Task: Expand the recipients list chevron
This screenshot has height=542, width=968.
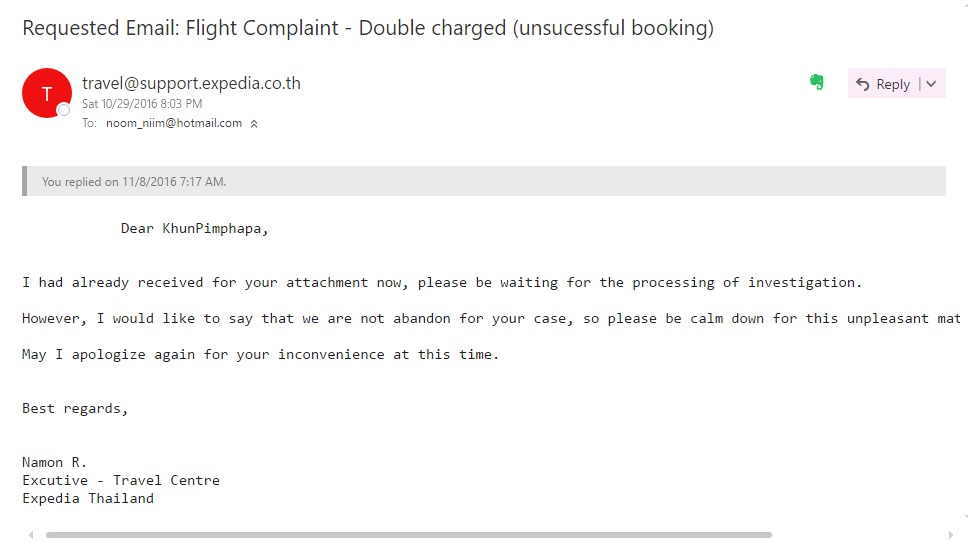Action: tap(254, 124)
